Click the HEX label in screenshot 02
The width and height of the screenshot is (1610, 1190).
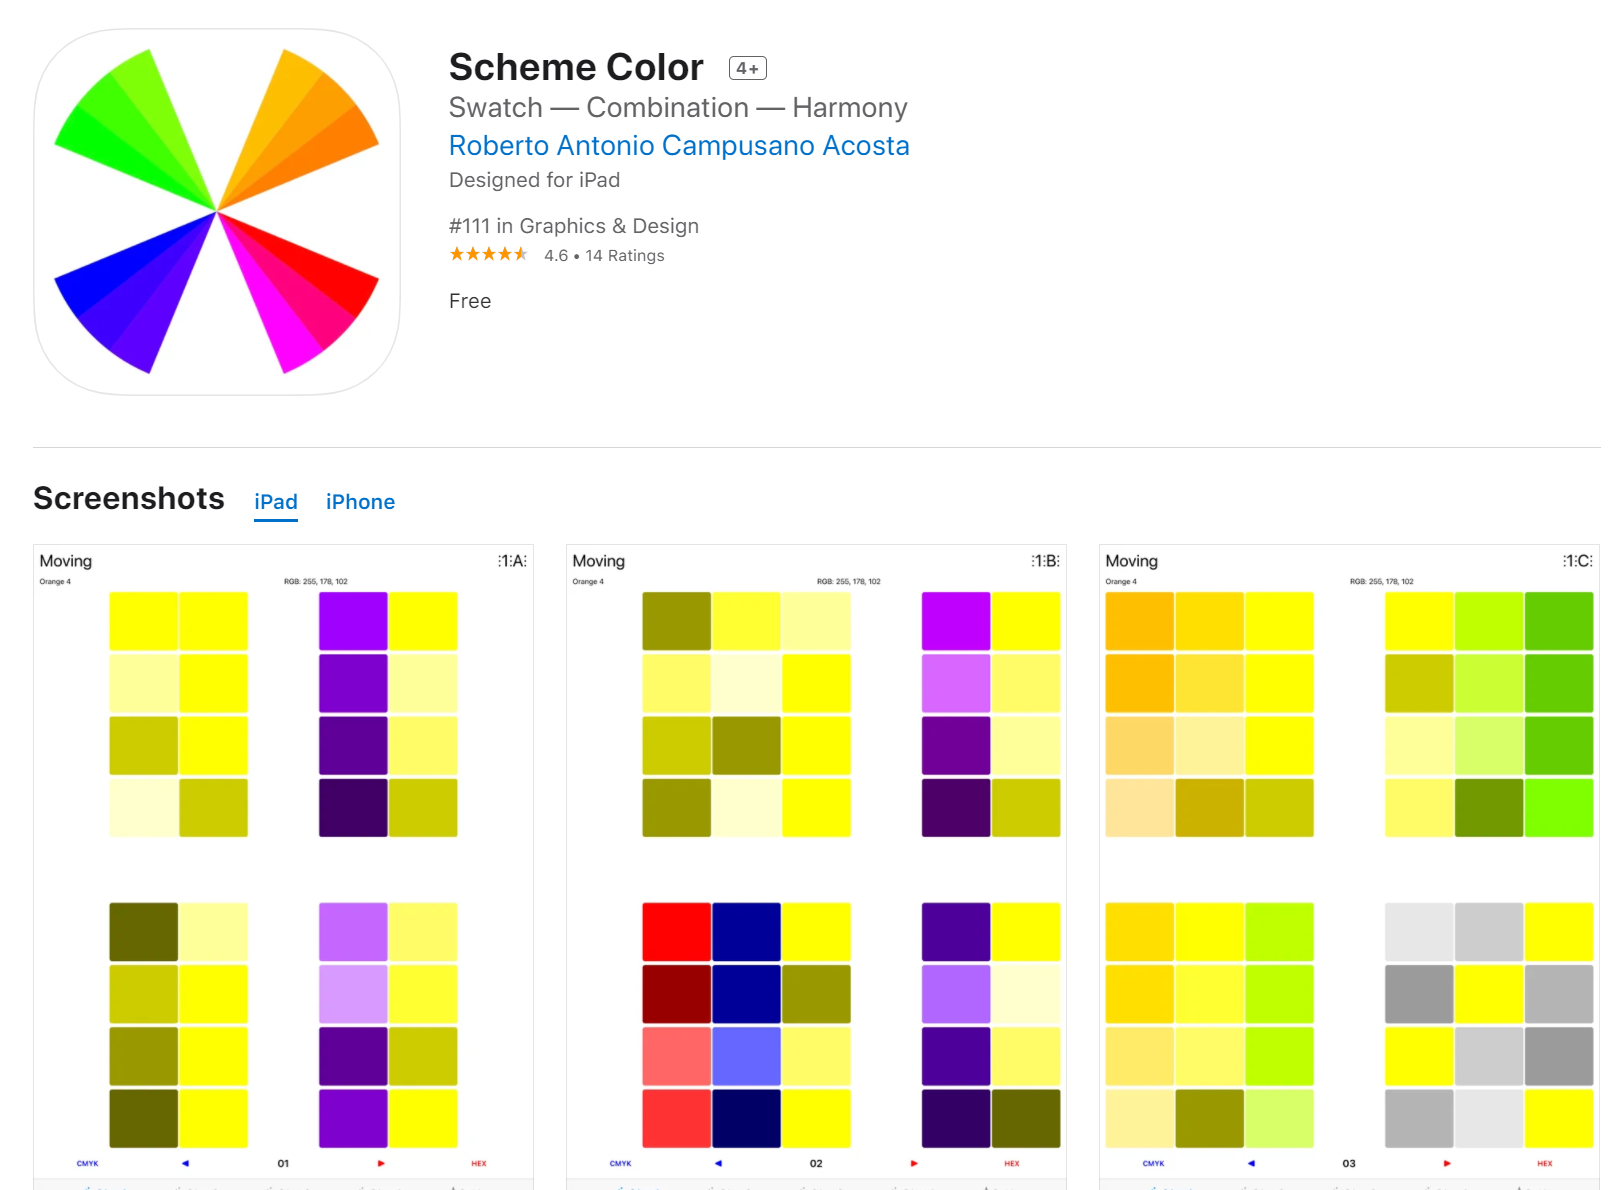[1012, 1163]
